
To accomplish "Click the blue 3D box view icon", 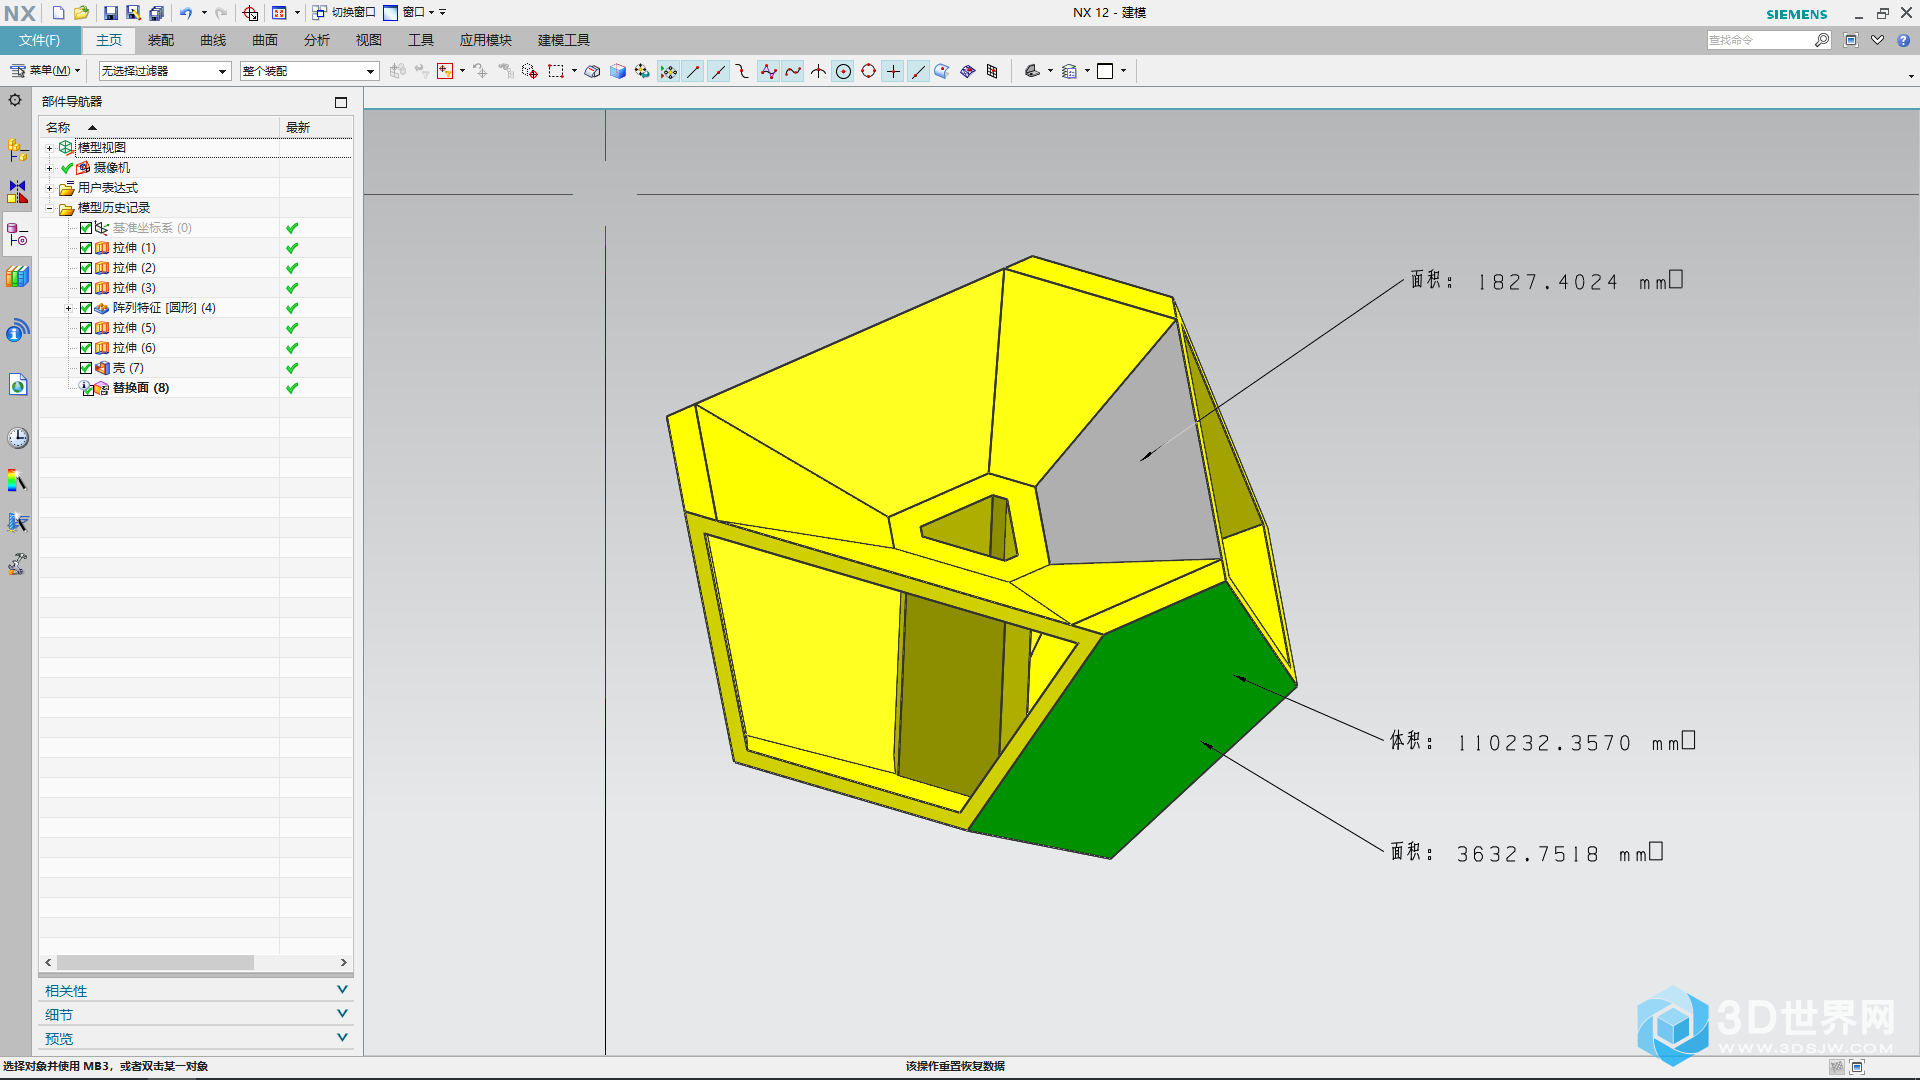I will [x=618, y=71].
